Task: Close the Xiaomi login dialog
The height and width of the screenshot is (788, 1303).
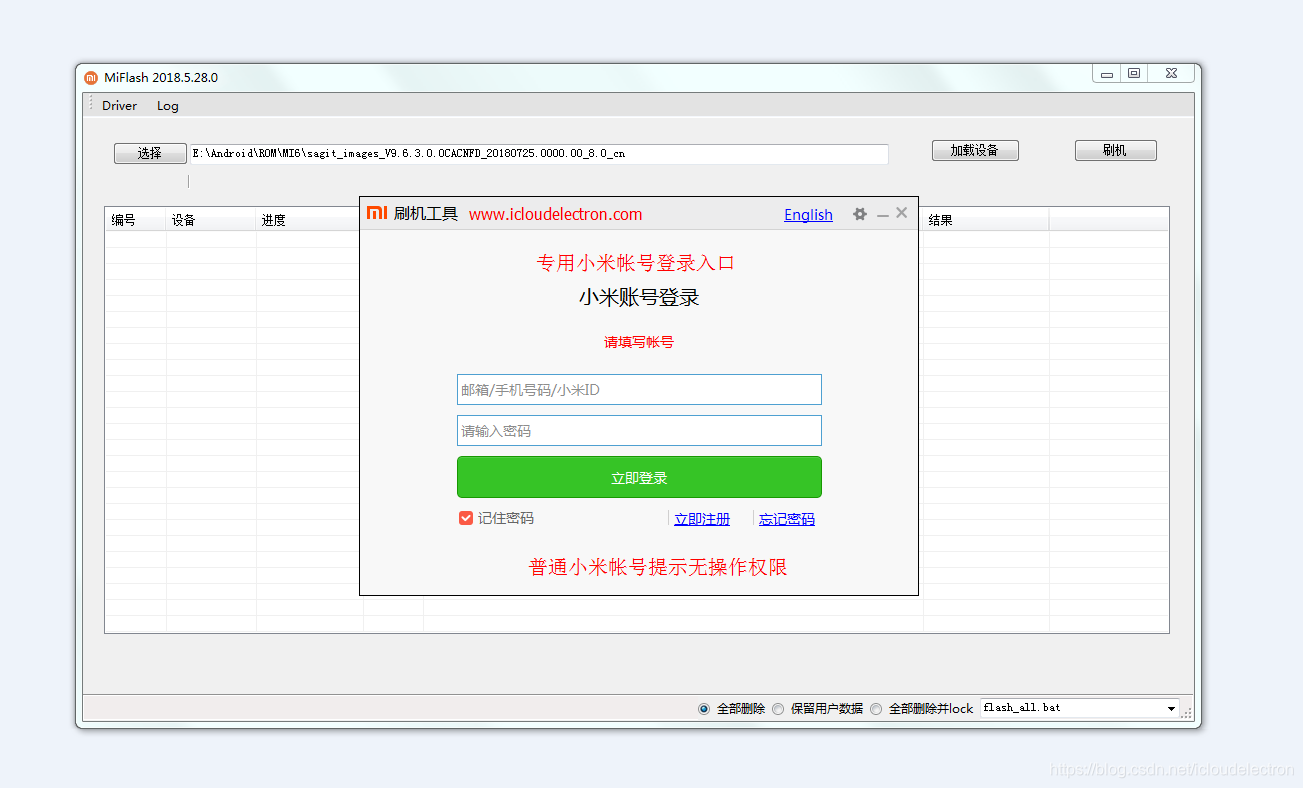Action: tap(902, 213)
